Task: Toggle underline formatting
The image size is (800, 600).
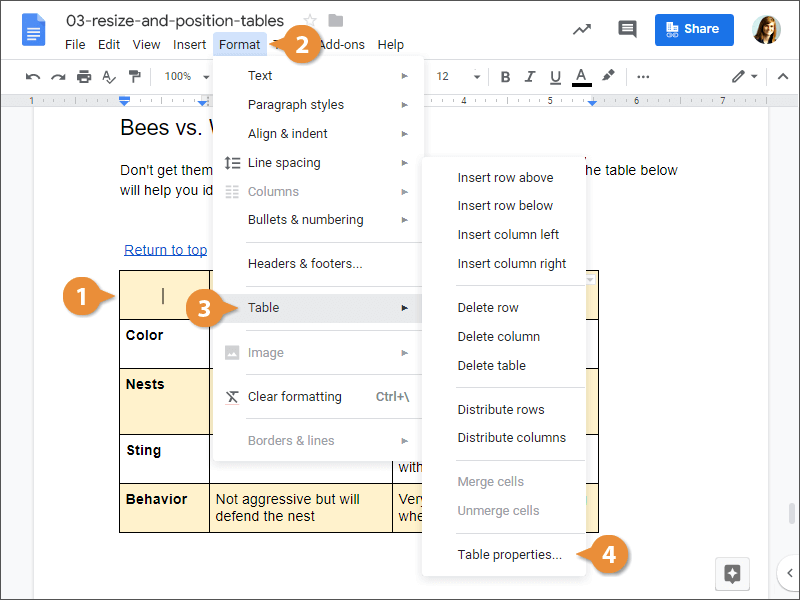Action: [556, 76]
